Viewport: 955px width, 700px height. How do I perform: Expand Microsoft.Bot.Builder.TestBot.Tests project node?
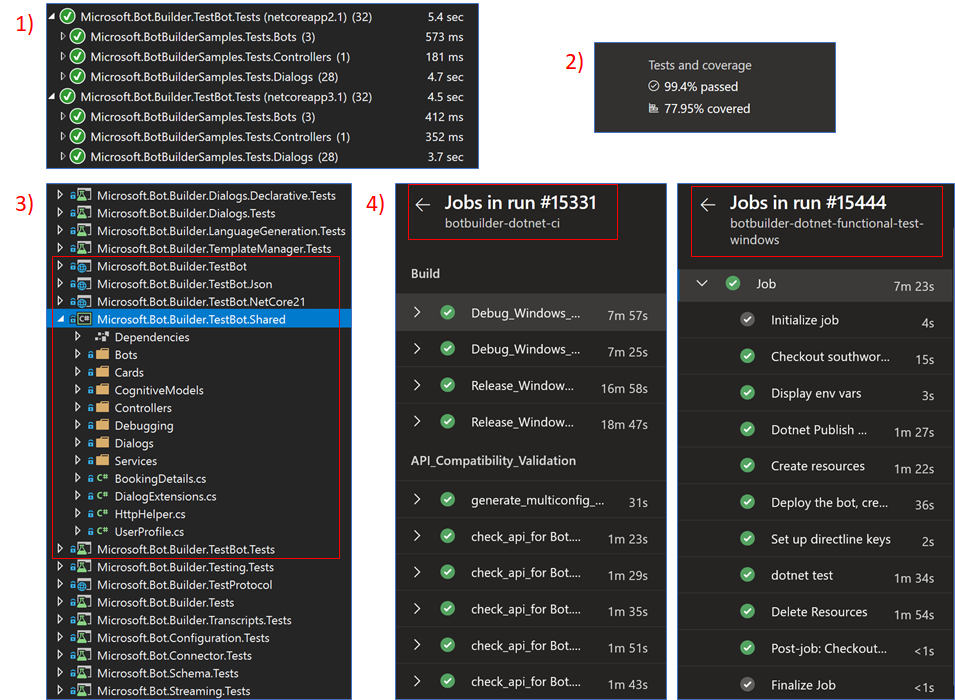pos(60,549)
